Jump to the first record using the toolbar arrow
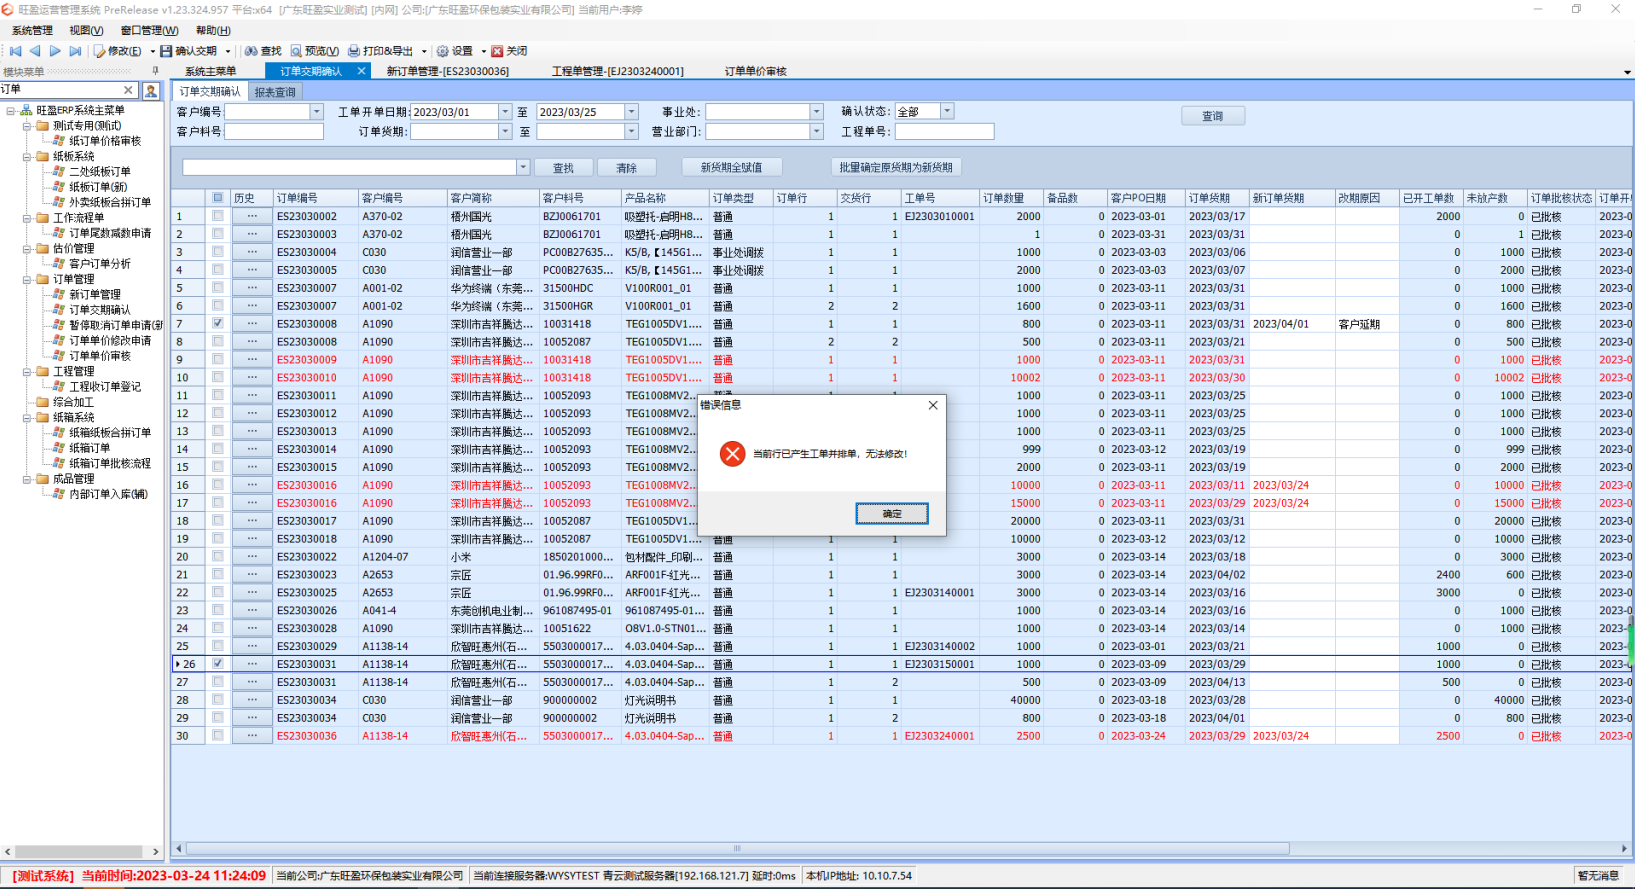The image size is (1635, 889). coord(15,51)
